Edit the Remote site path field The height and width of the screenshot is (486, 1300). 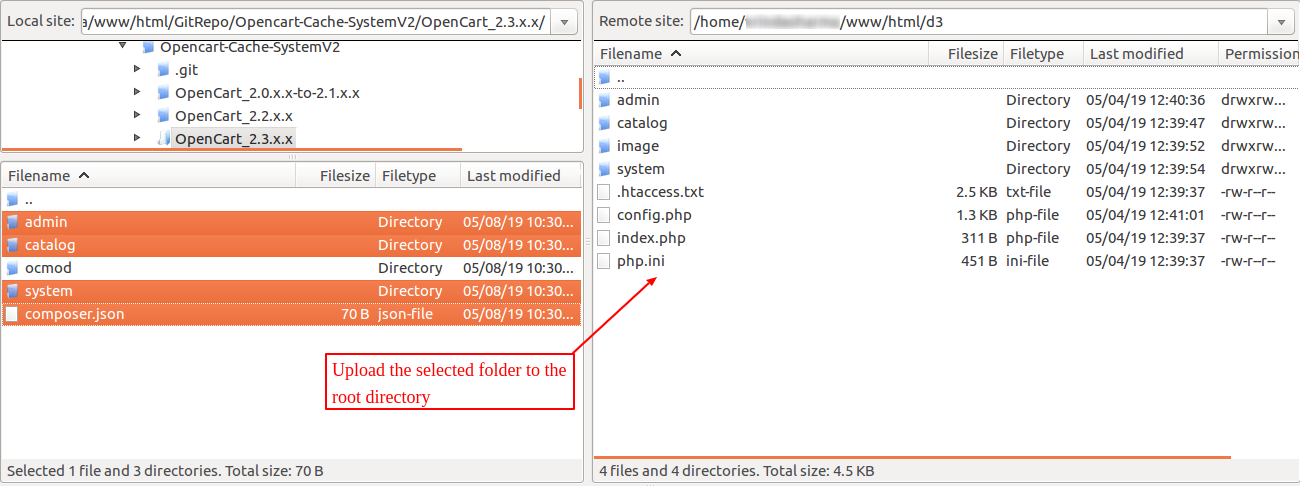pos(978,21)
